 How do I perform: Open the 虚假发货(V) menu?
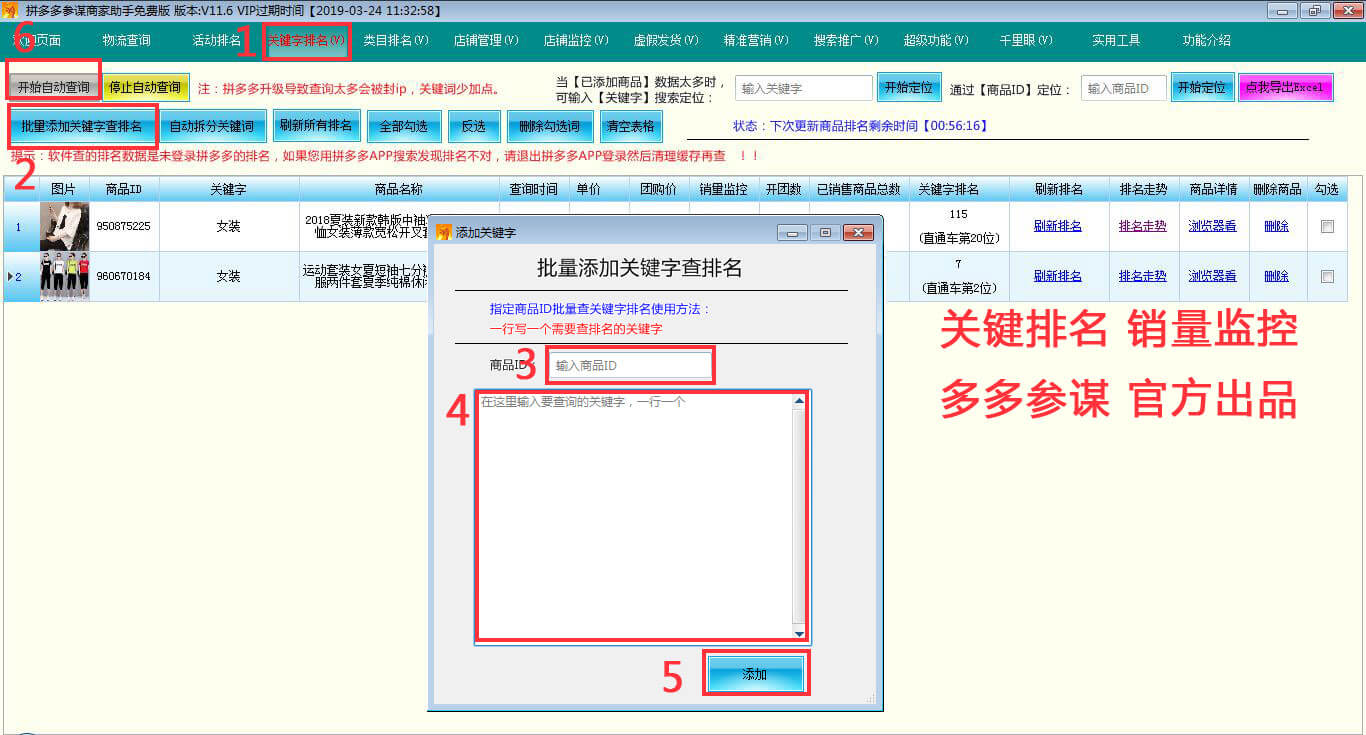[665, 41]
